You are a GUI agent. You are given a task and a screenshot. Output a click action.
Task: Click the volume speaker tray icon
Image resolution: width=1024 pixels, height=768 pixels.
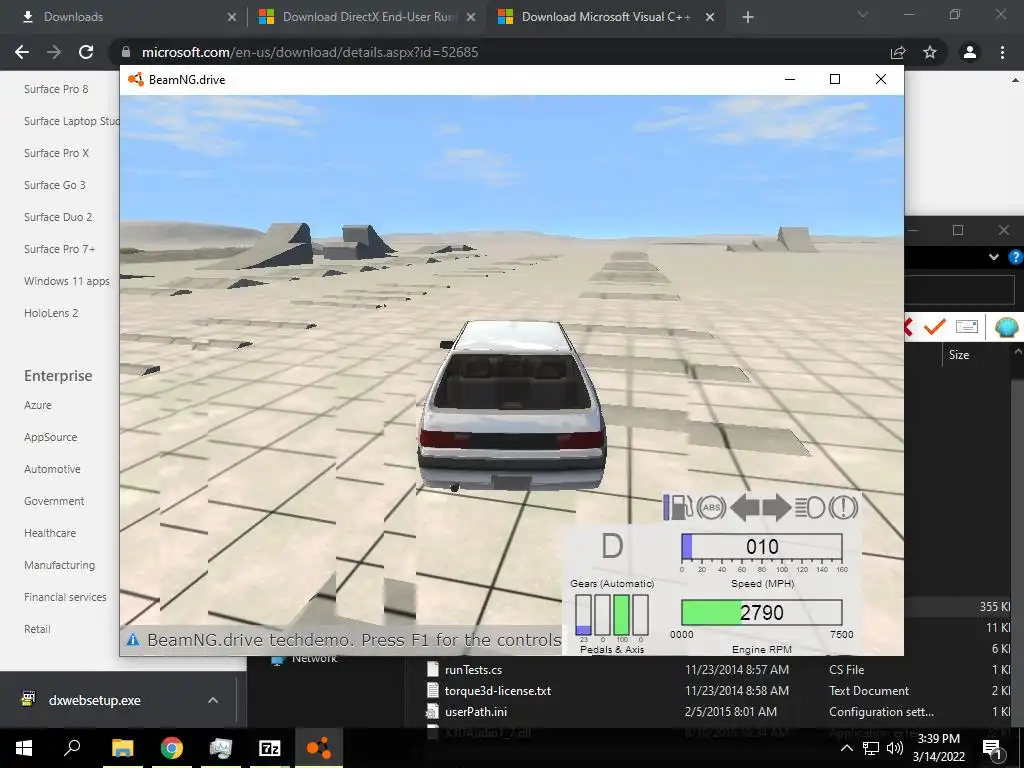pyautogui.click(x=895, y=748)
